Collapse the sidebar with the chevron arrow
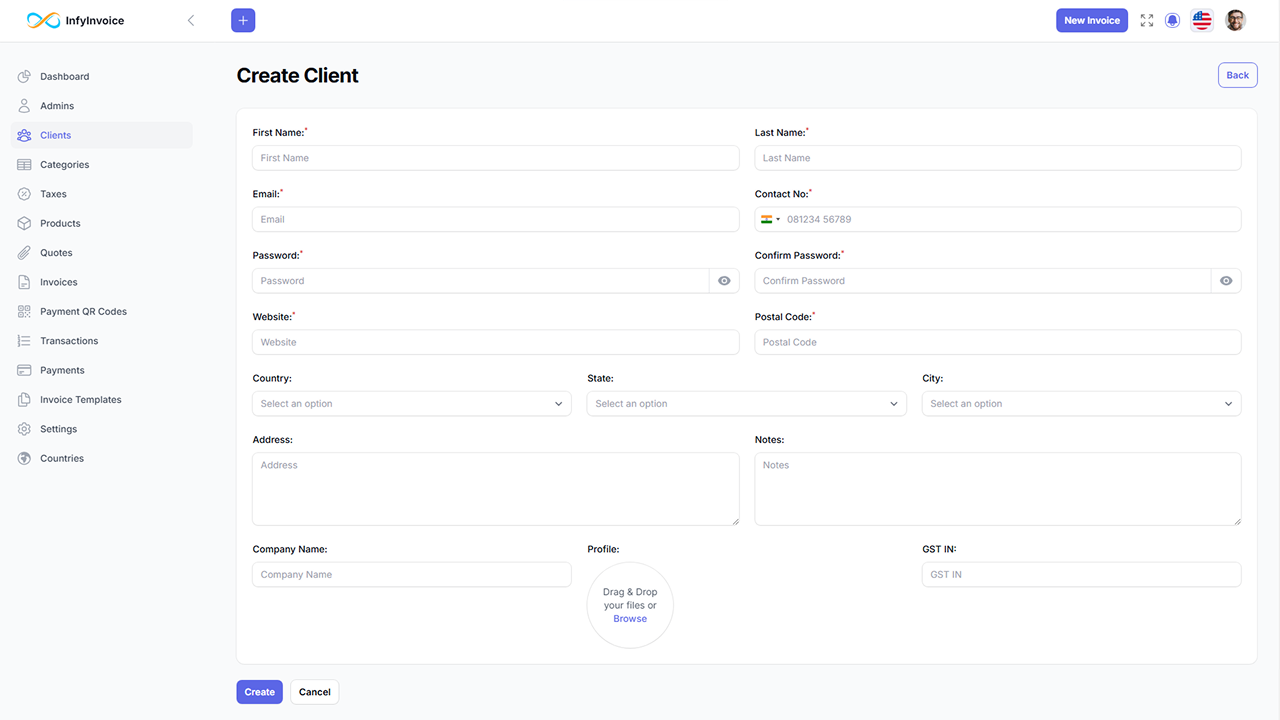This screenshot has height=720, width=1280. [191, 19]
